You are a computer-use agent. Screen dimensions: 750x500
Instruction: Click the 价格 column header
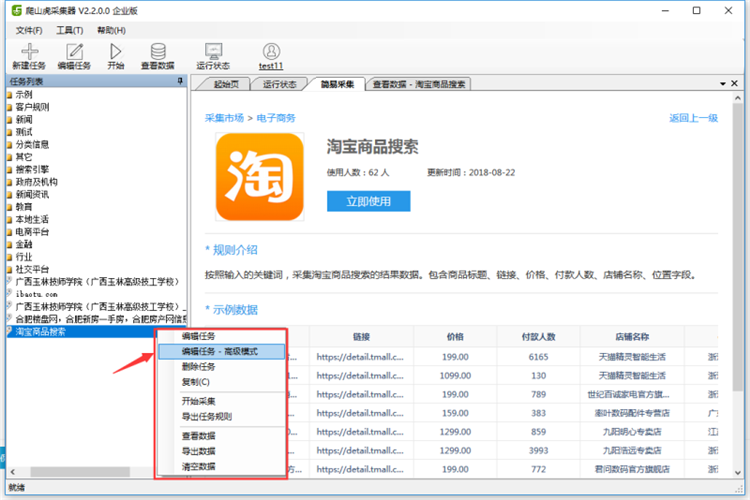coord(455,337)
